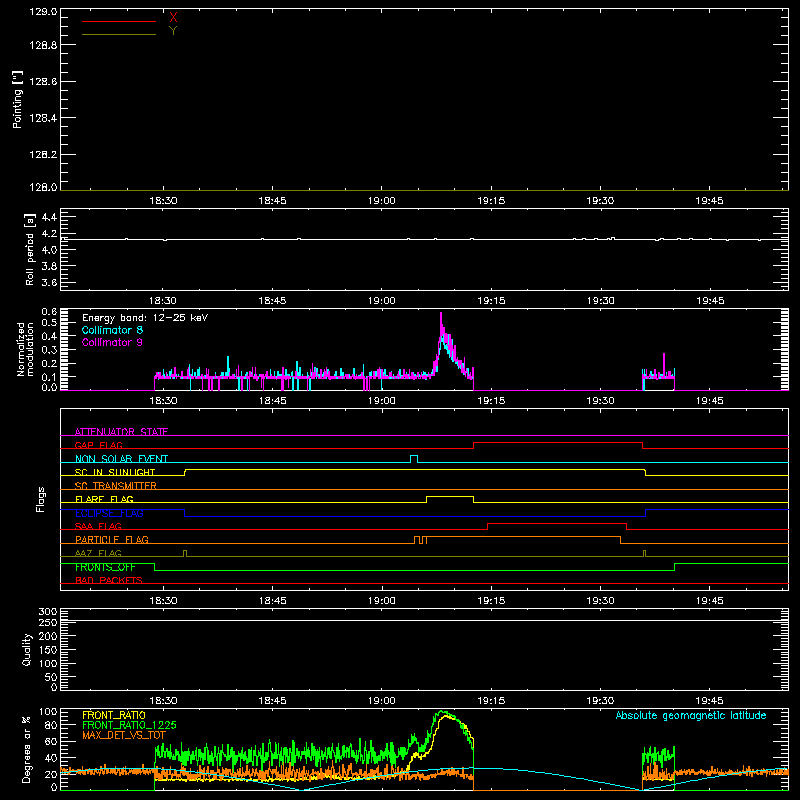Image resolution: width=800 pixels, height=800 pixels.
Task: Click the 3.6 roll period tick value
Action: click(x=49, y=282)
